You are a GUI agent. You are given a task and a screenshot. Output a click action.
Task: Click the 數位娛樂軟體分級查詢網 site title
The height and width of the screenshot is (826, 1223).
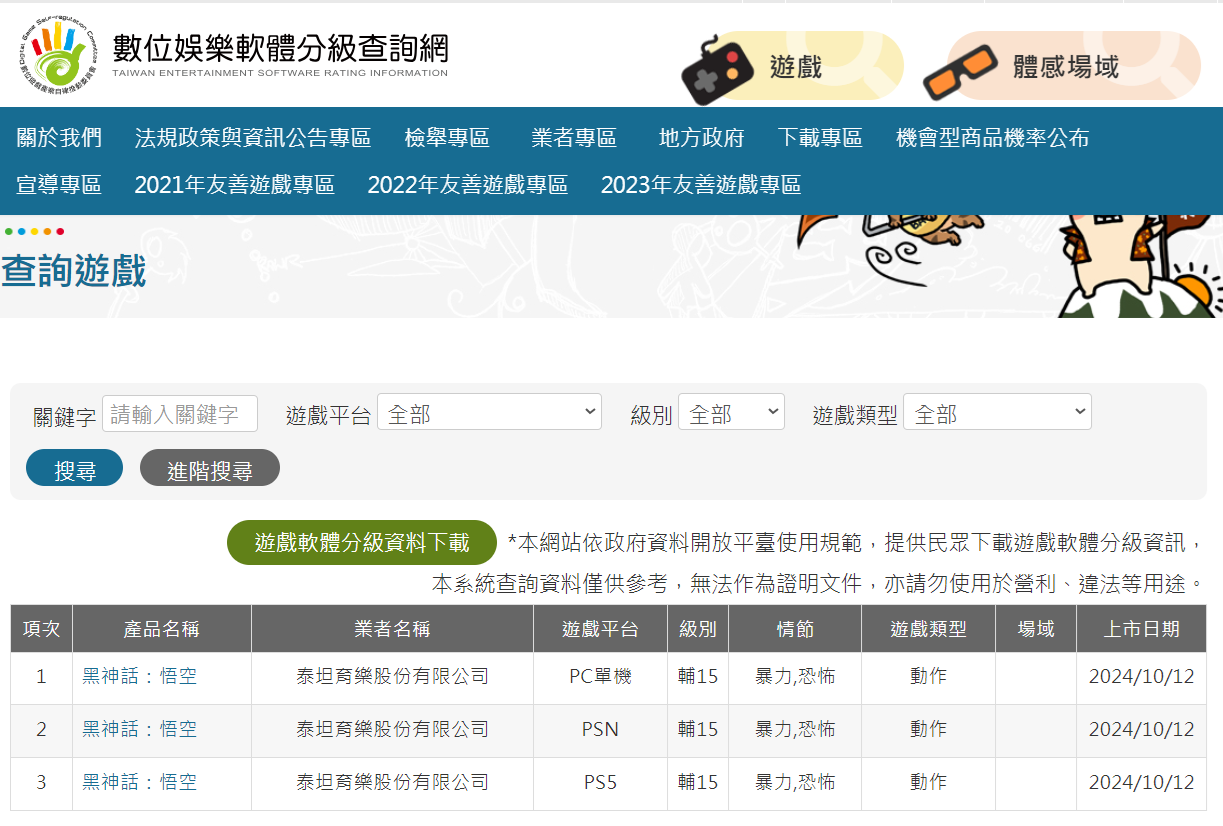[x=280, y=48]
